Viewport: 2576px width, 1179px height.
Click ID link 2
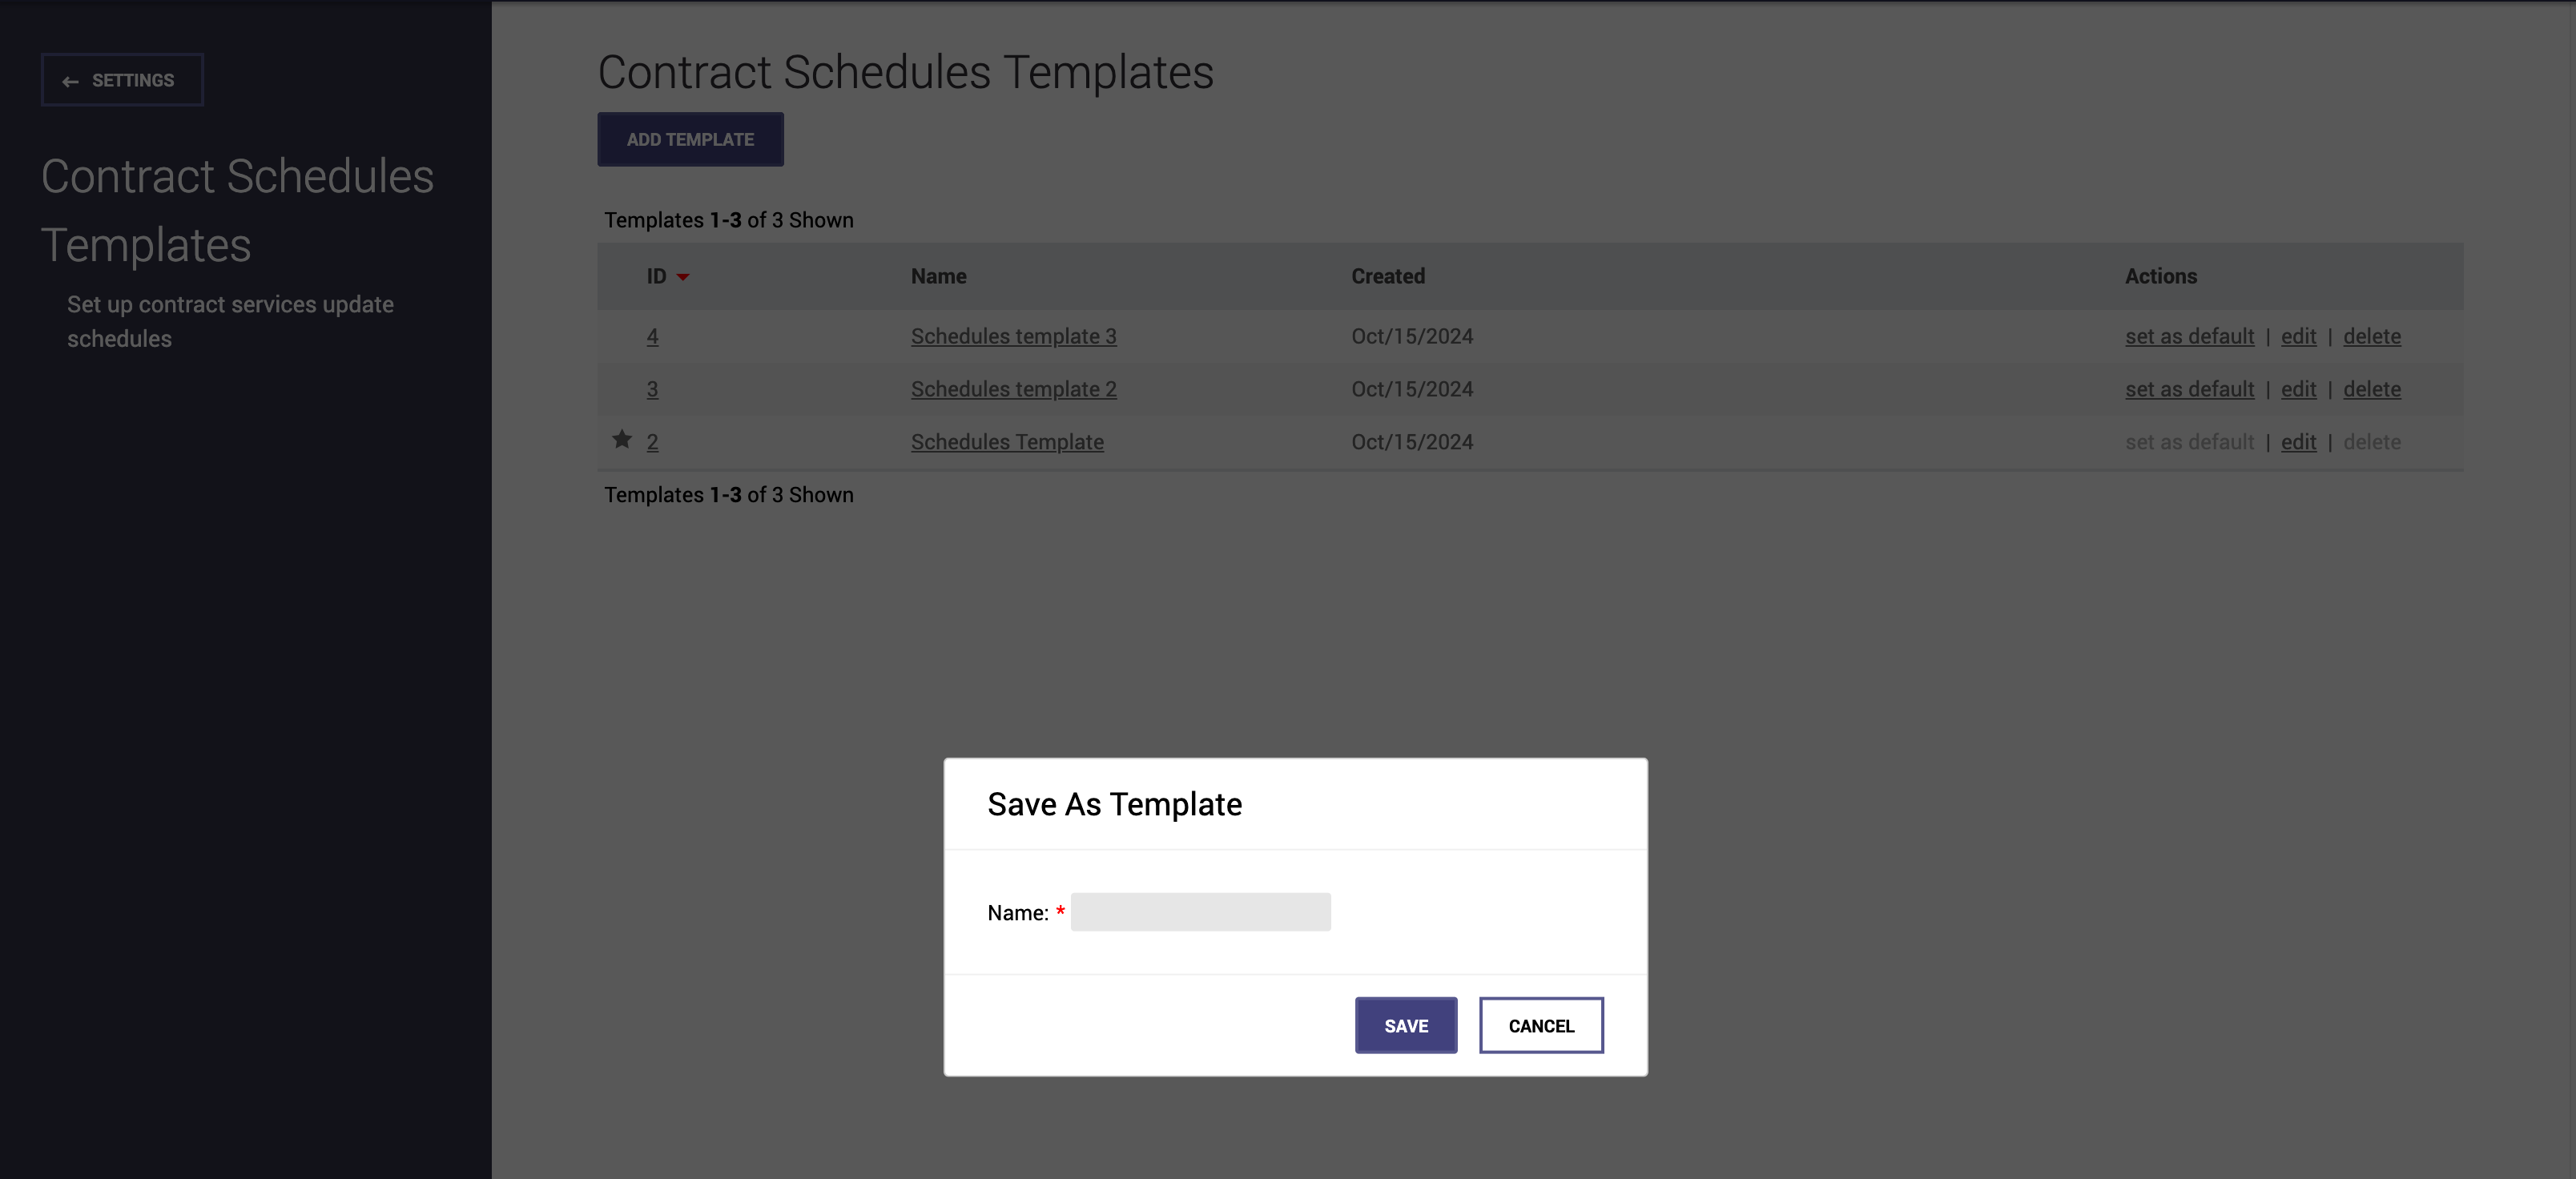652,442
